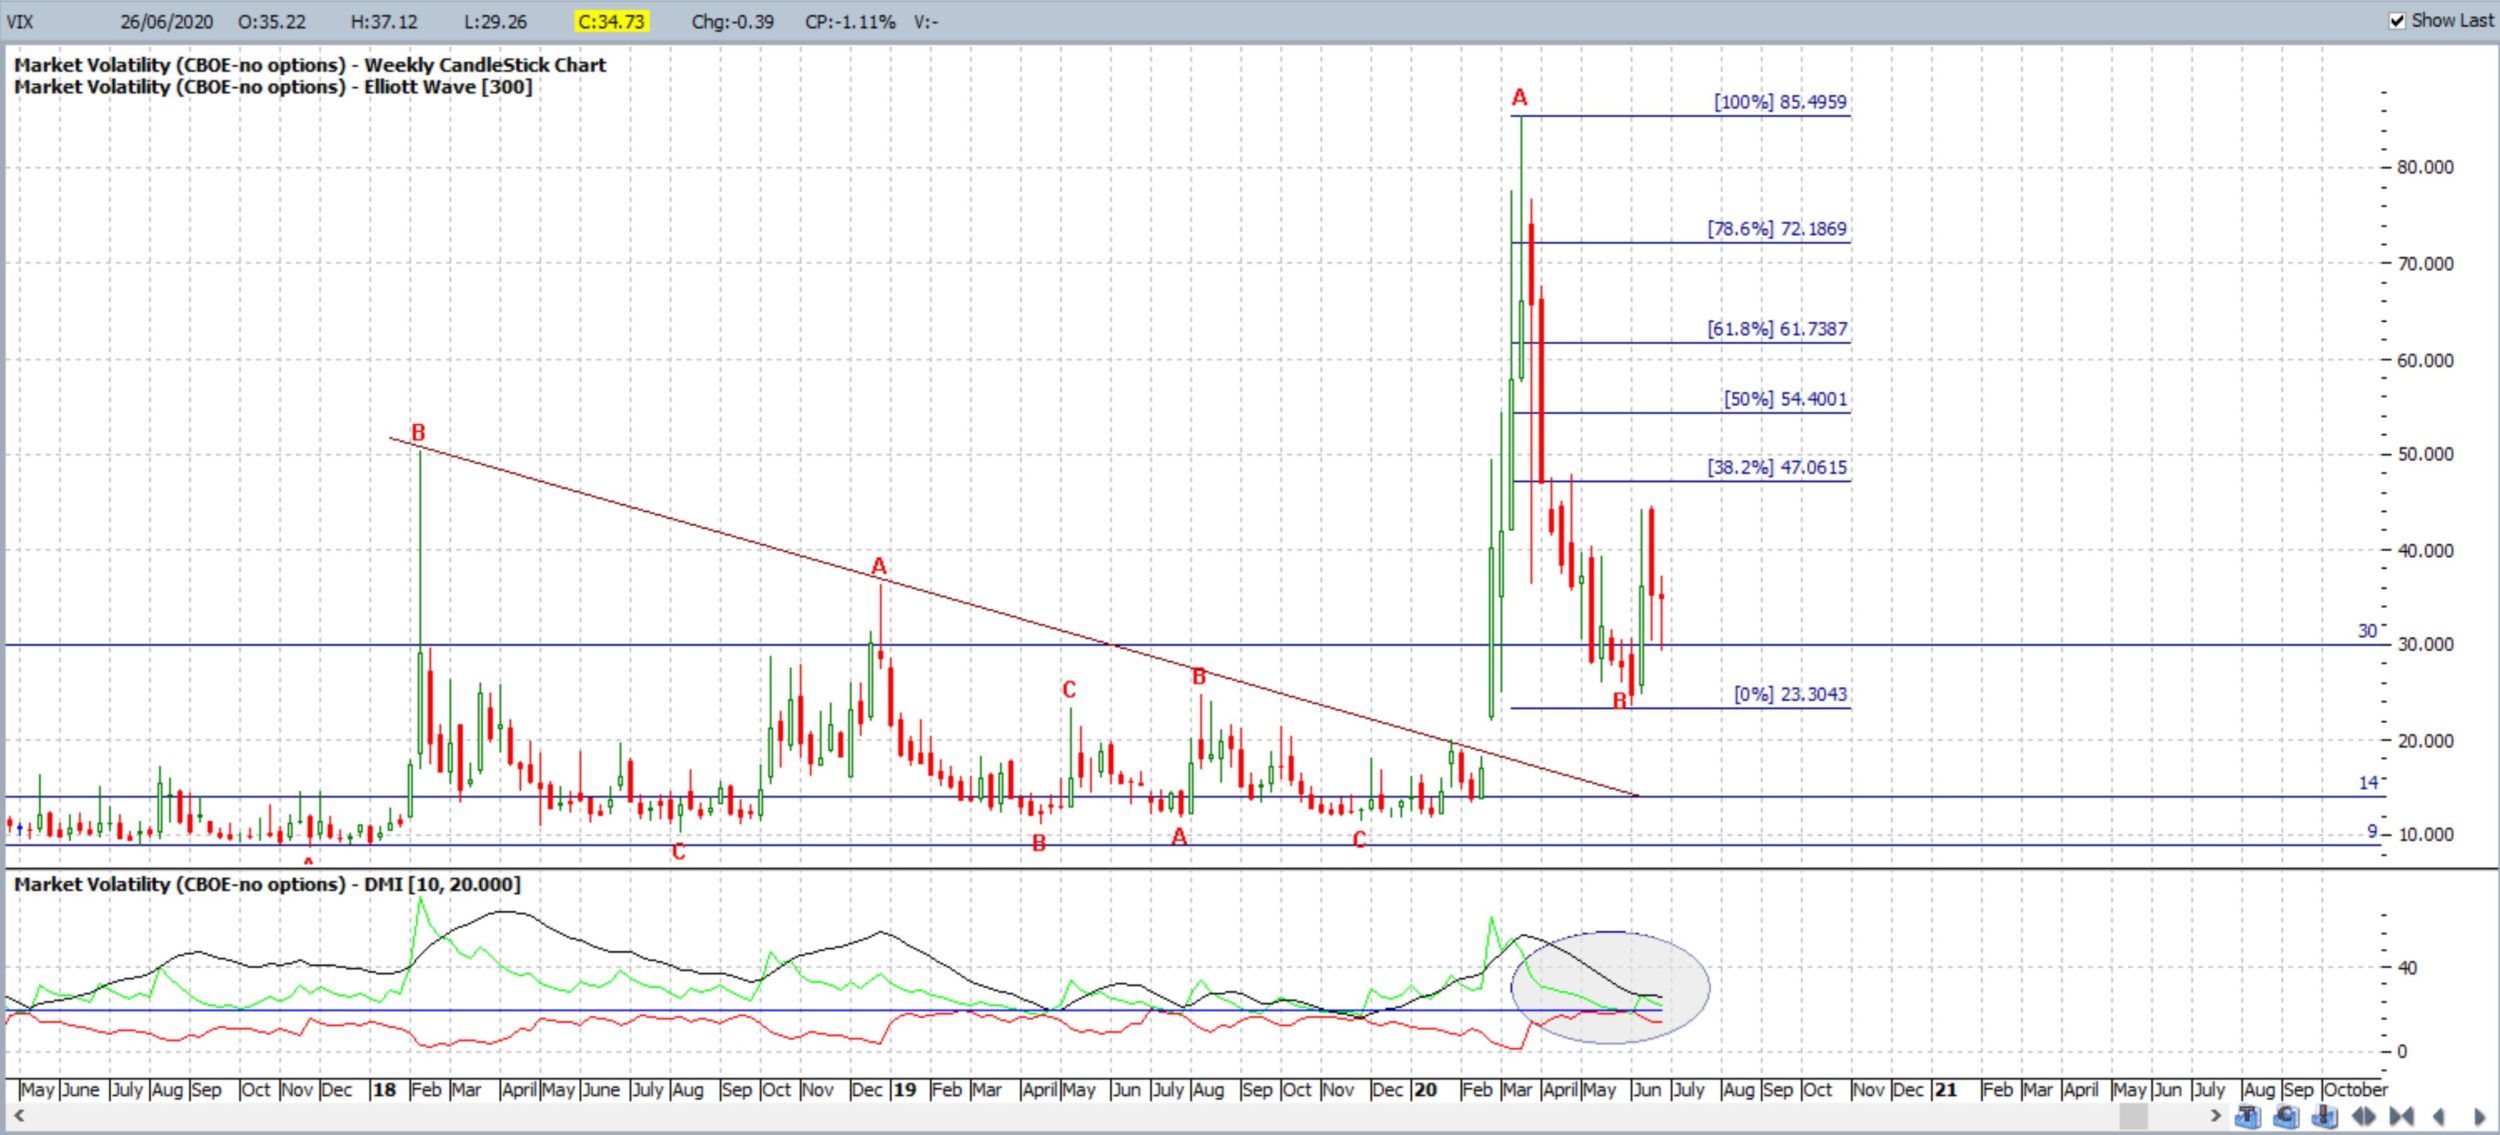This screenshot has width=2500, height=1135.
Task: Select the [100%] 85.4959 Fibonacci label
Action: click(x=1780, y=101)
